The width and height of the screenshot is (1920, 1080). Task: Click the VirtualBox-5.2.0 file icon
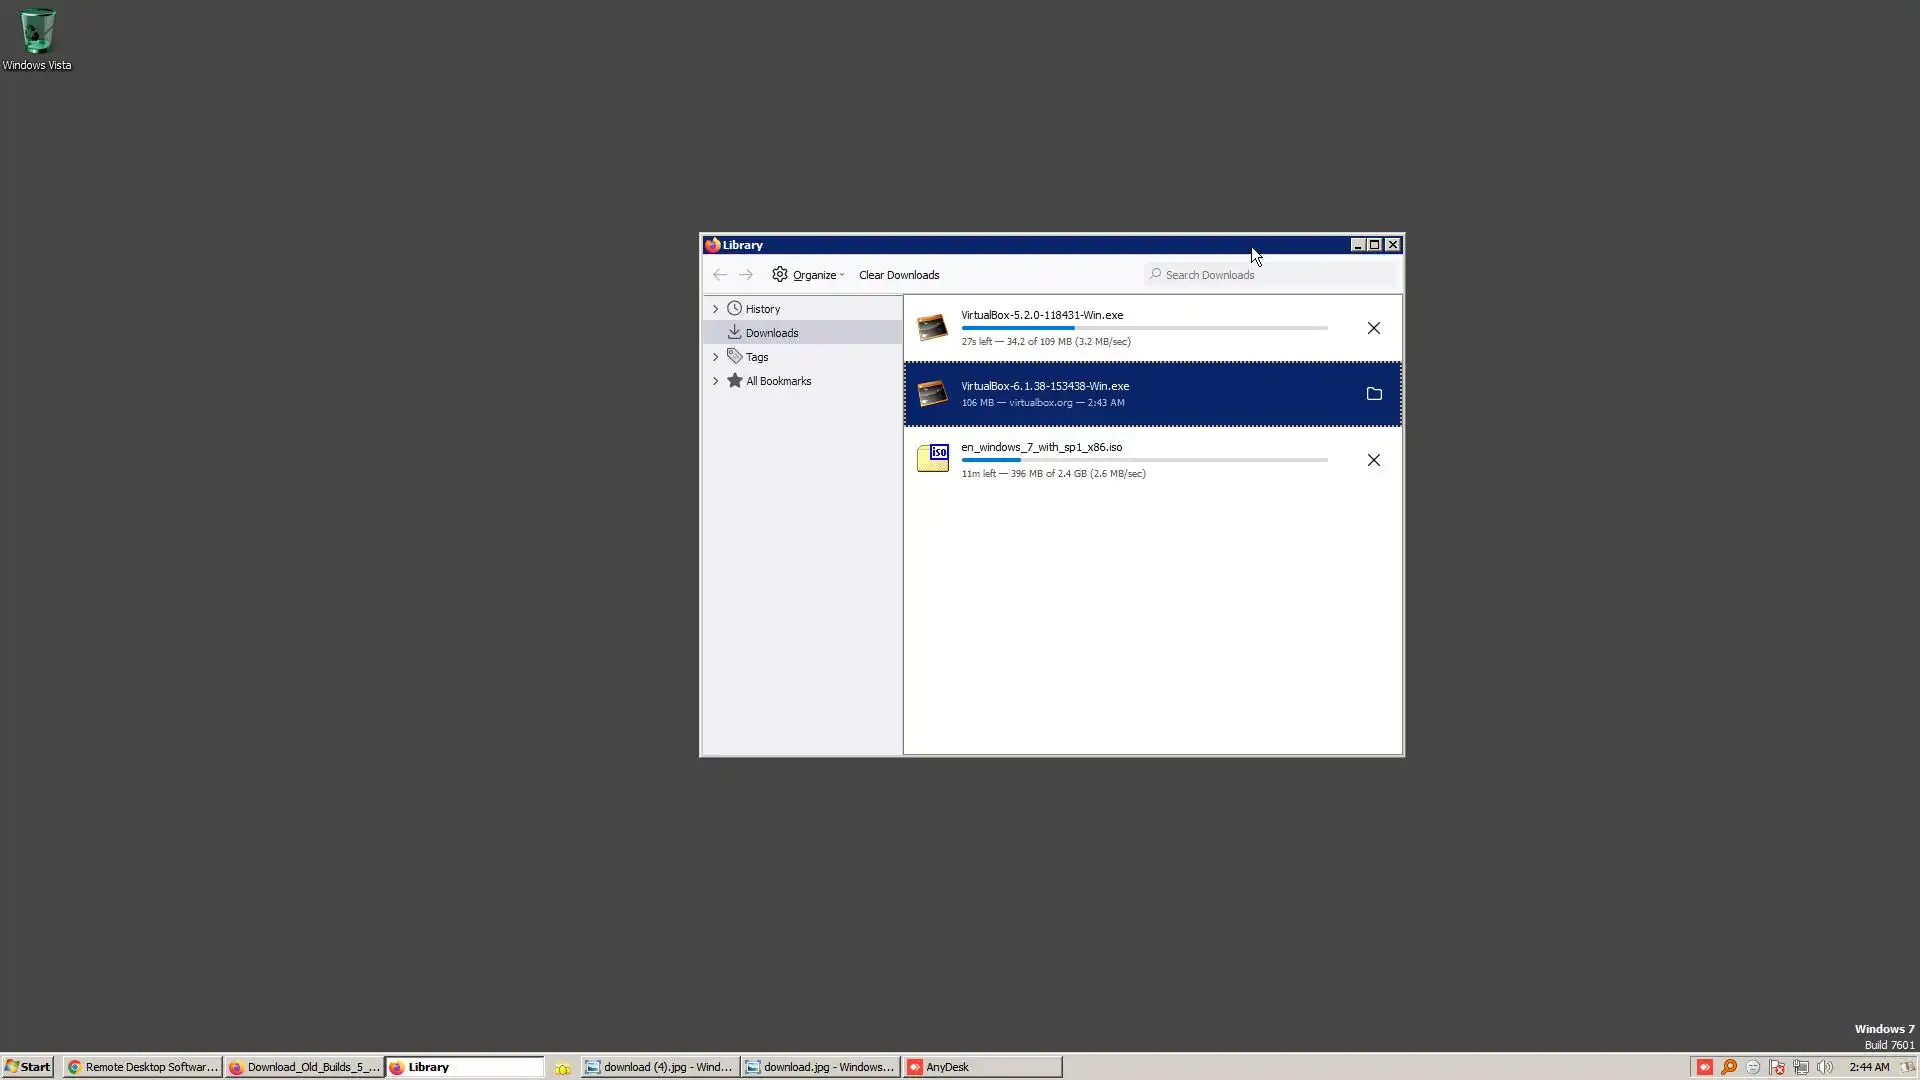pos(932,328)
